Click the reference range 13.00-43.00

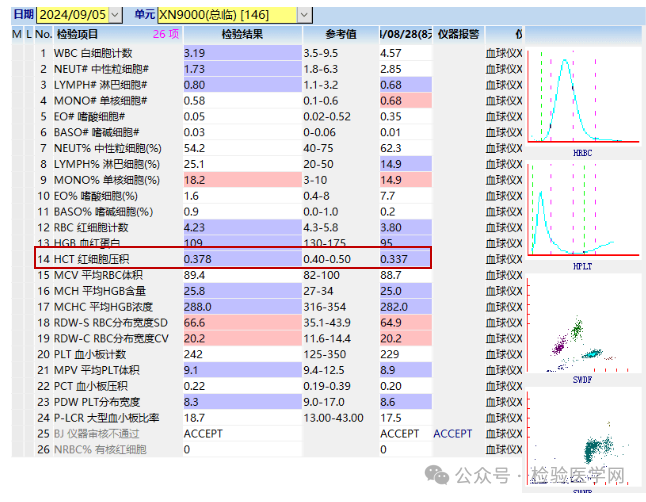pyautogui.click(x=334, y=418)
